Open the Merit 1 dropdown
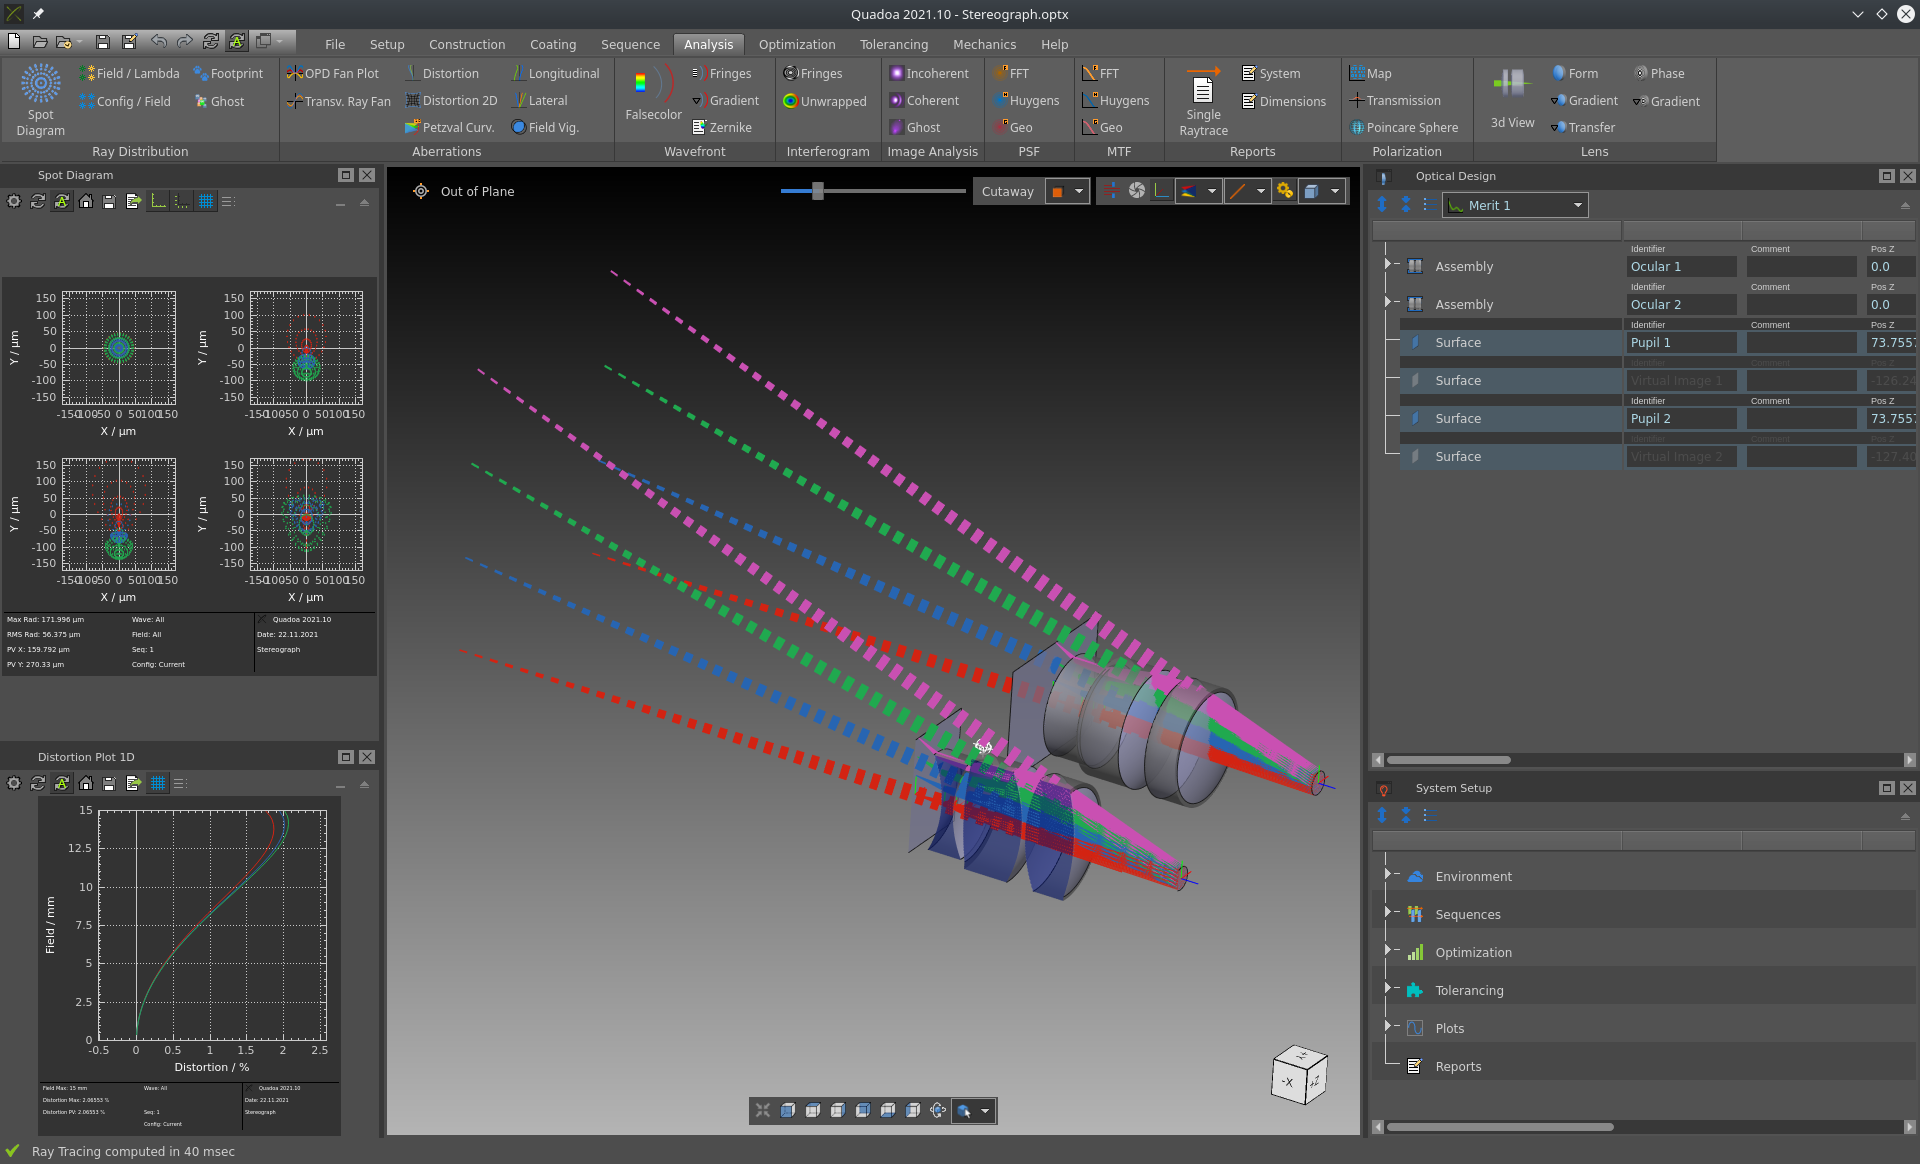The image size is (1920, 1164). [1514, 205]
